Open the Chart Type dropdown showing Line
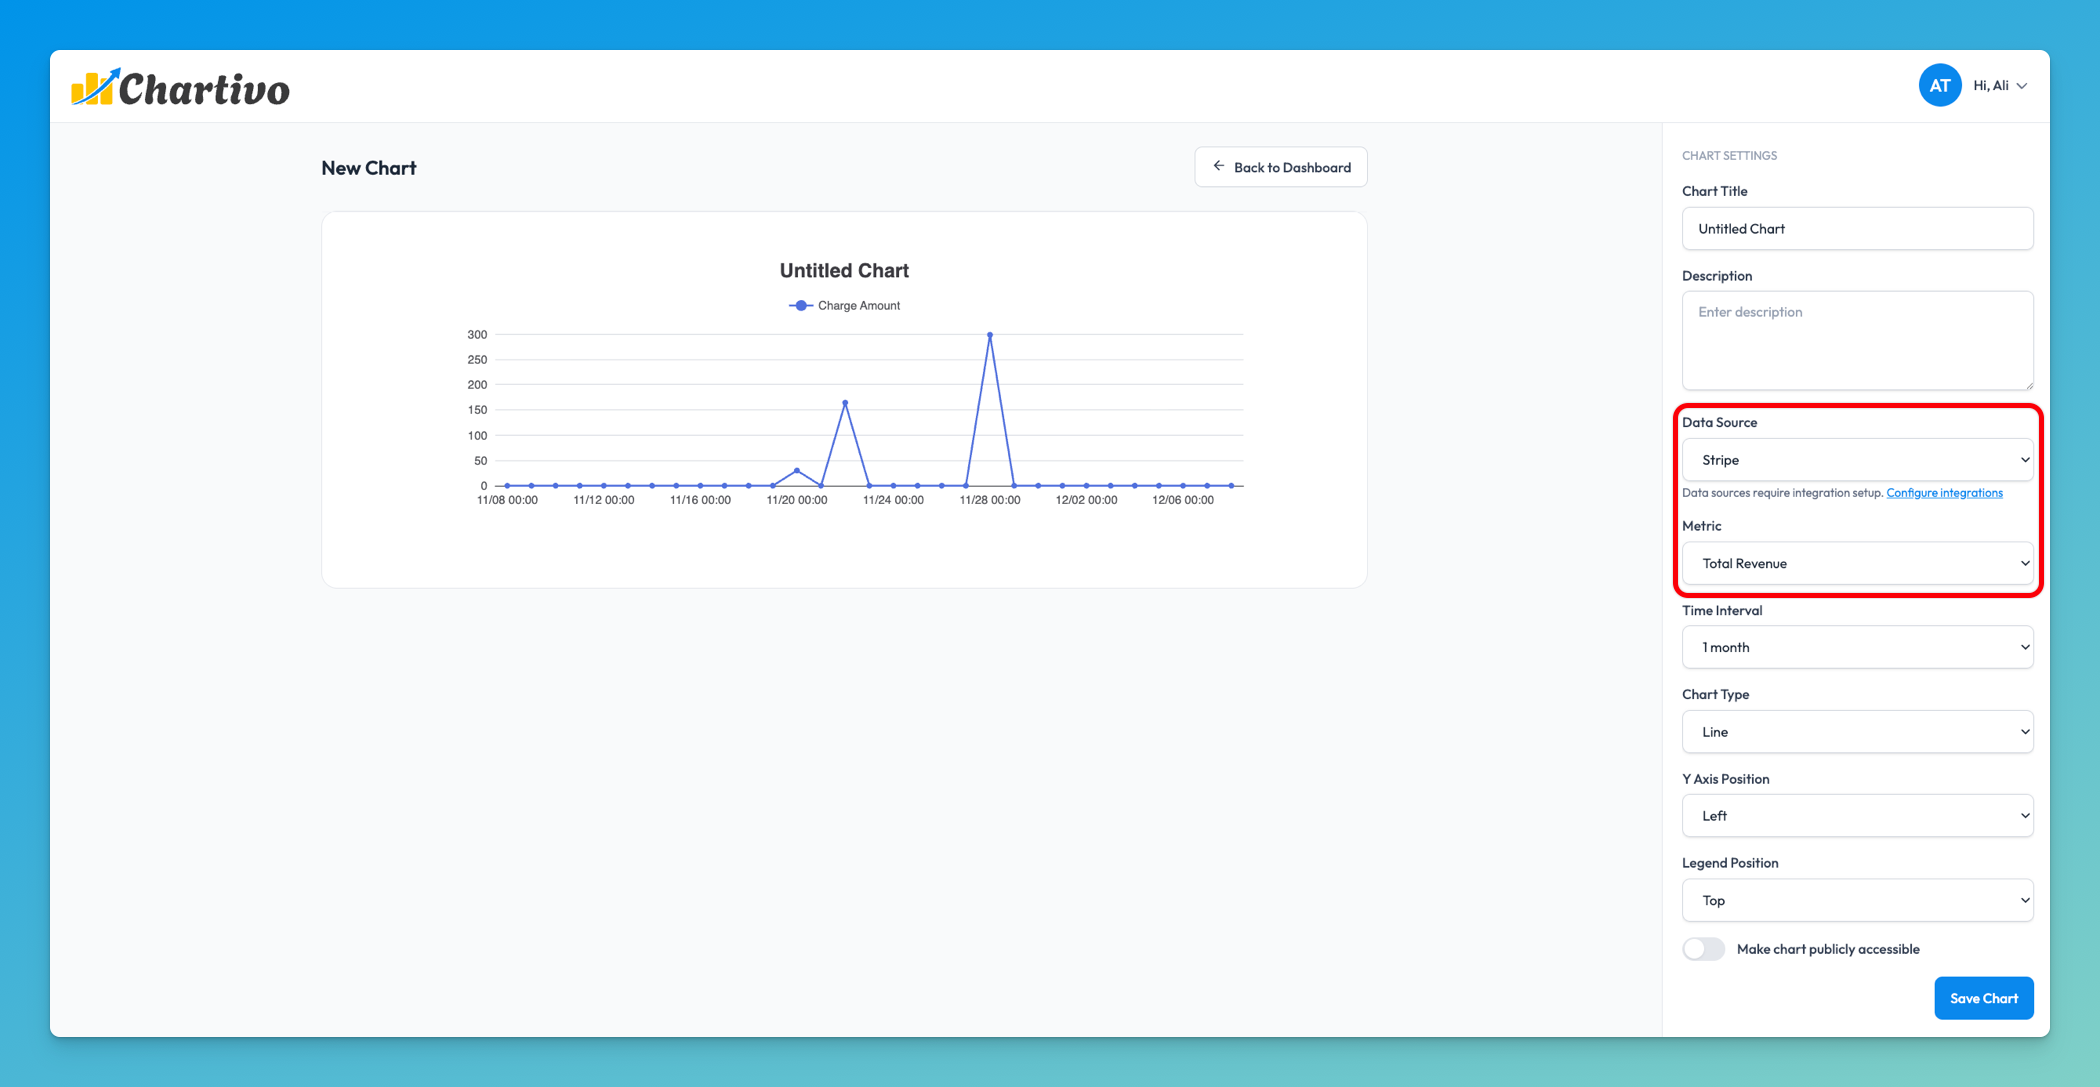 tap(1857, 731)
